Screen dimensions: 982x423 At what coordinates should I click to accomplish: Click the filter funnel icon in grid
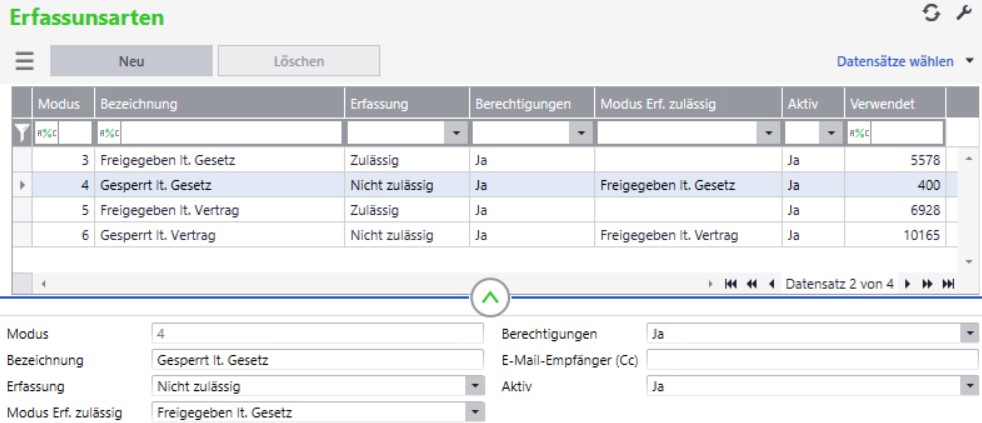coord(21,132)
